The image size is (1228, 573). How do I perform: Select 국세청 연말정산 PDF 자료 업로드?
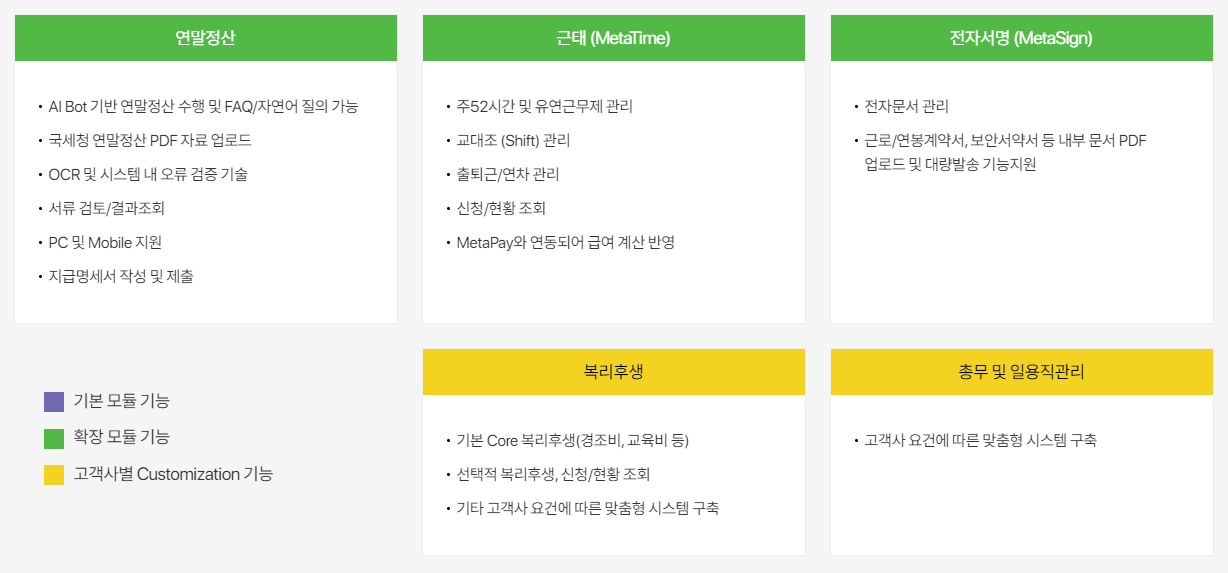click(x=150, y=140)
